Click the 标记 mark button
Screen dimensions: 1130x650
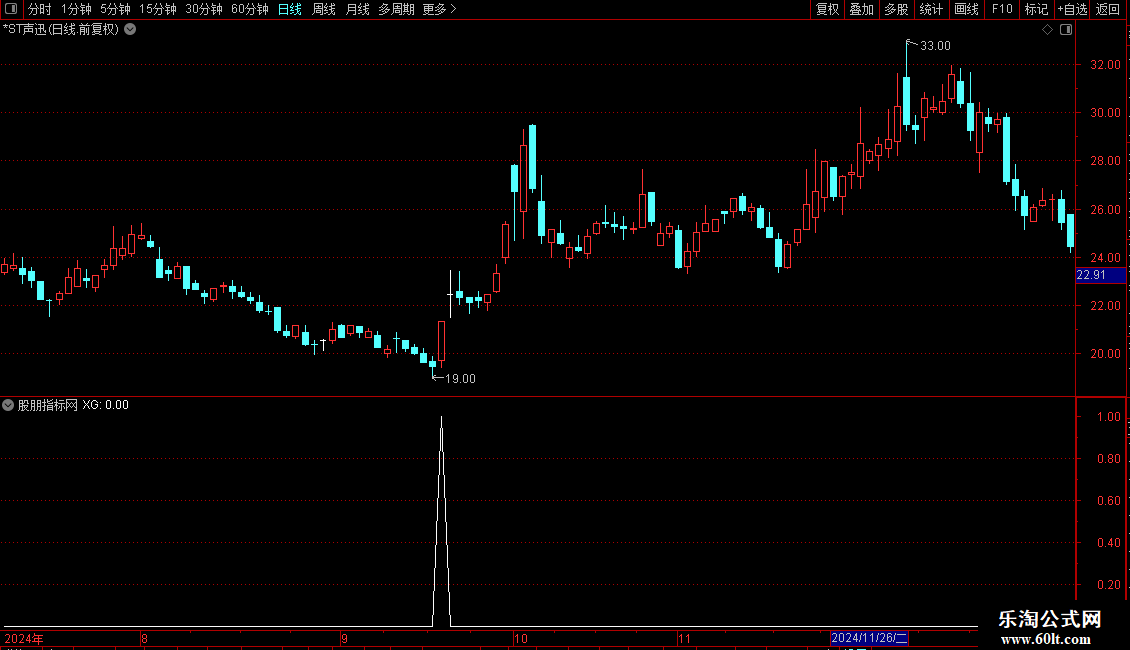pos(1036,9)
